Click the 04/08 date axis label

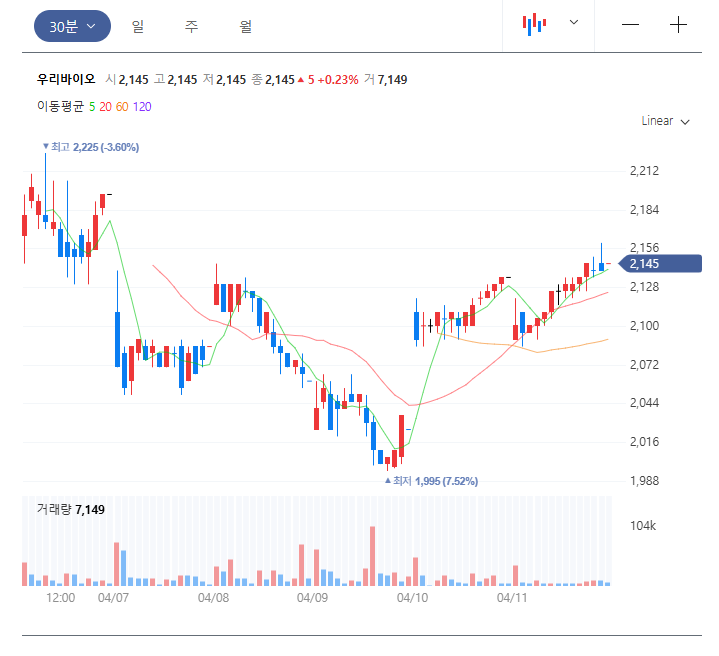[x=213, y=598]
